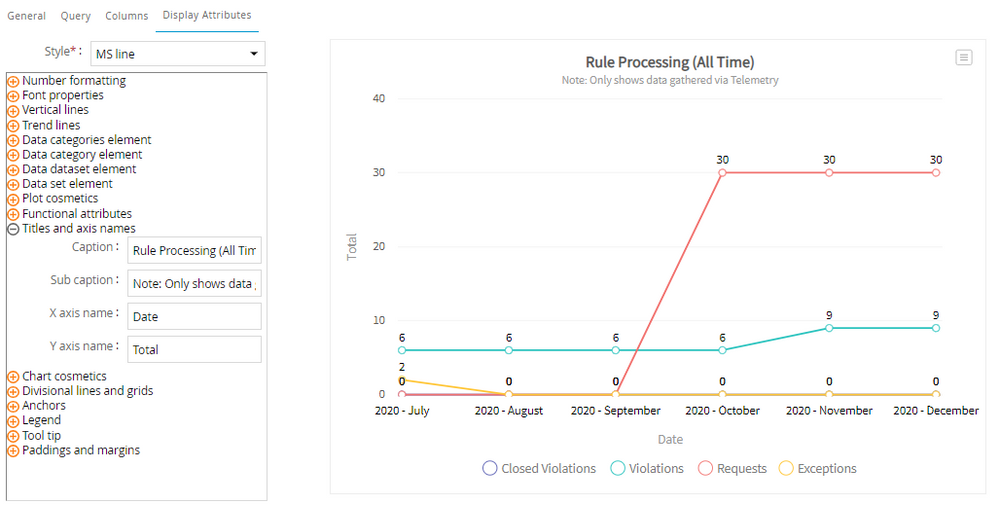Toggle Closed Violations series in legend

(x=538, y=468)
